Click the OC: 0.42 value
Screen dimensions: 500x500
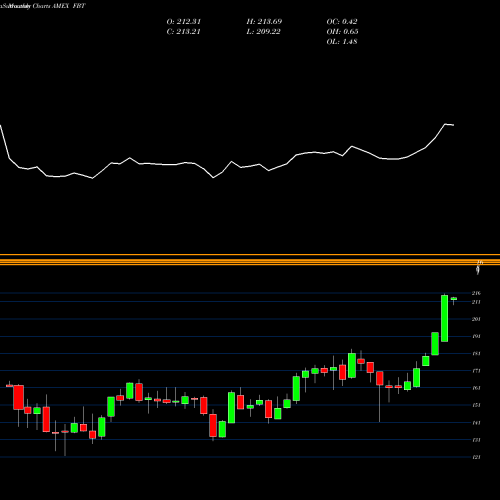(x=342, y=22)
